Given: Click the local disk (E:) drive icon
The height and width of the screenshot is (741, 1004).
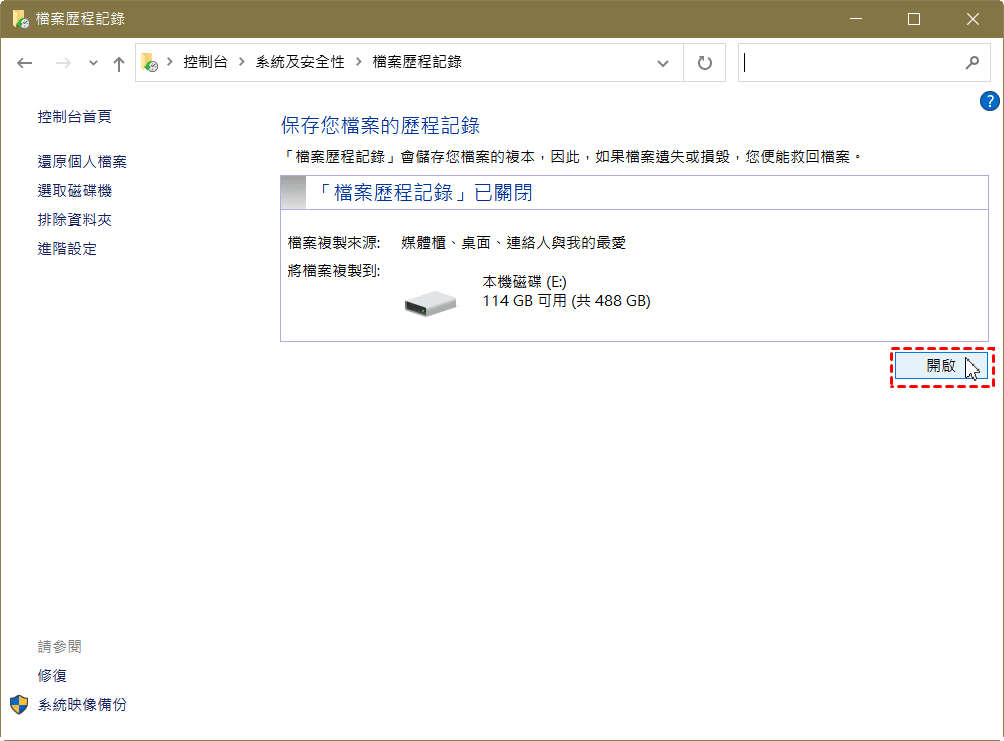Looking at the screenshot, I should 430,303.
